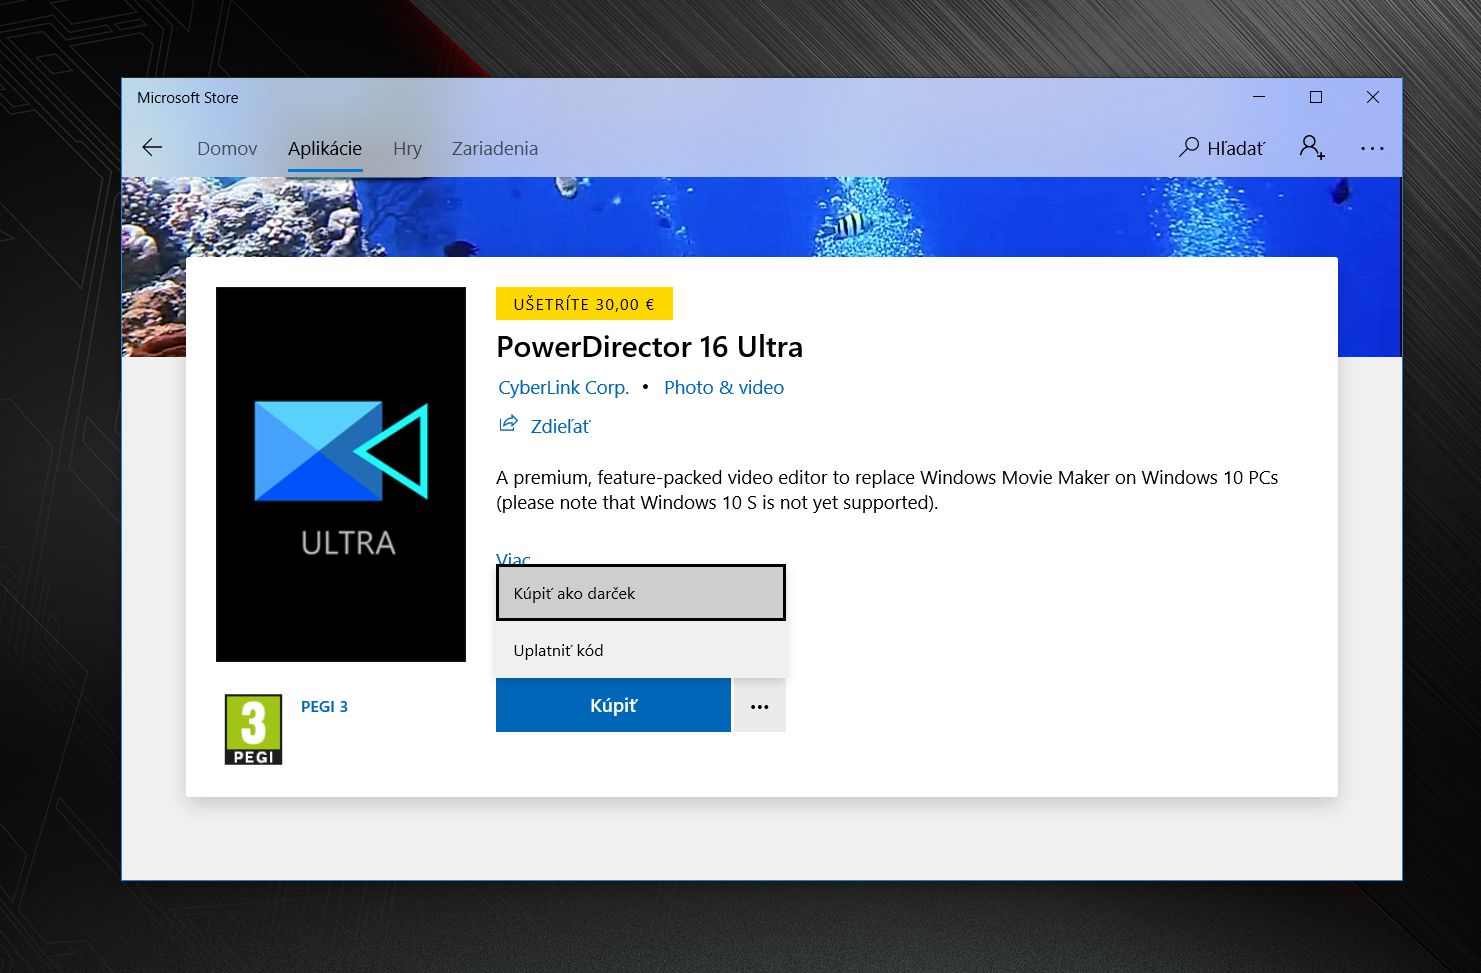This screenshot has width=1481, height=973.
Task: Switch to the Aplikácie tab
Action: click(x=325, y=148)
